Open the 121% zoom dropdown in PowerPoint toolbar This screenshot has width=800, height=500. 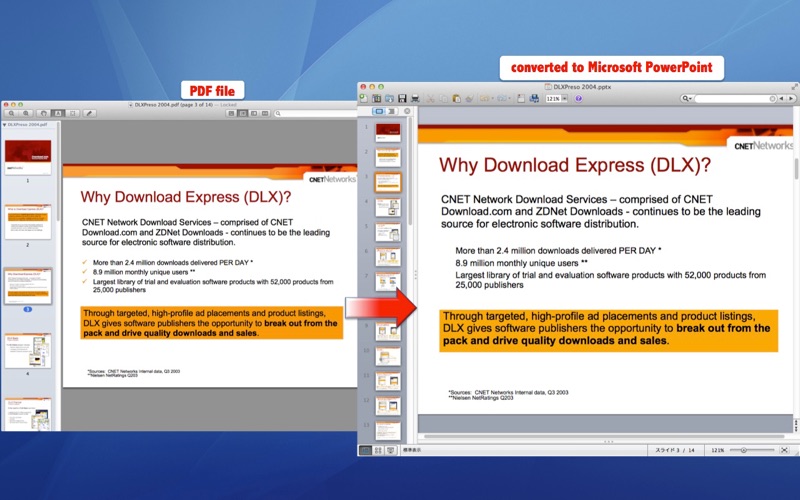click(x=565, y=98)
